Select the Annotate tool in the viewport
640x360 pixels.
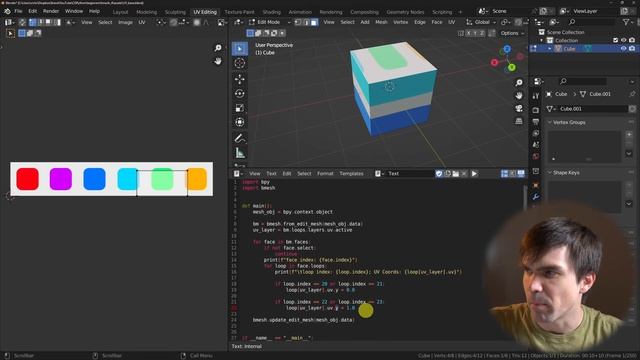tap(240, 138)
